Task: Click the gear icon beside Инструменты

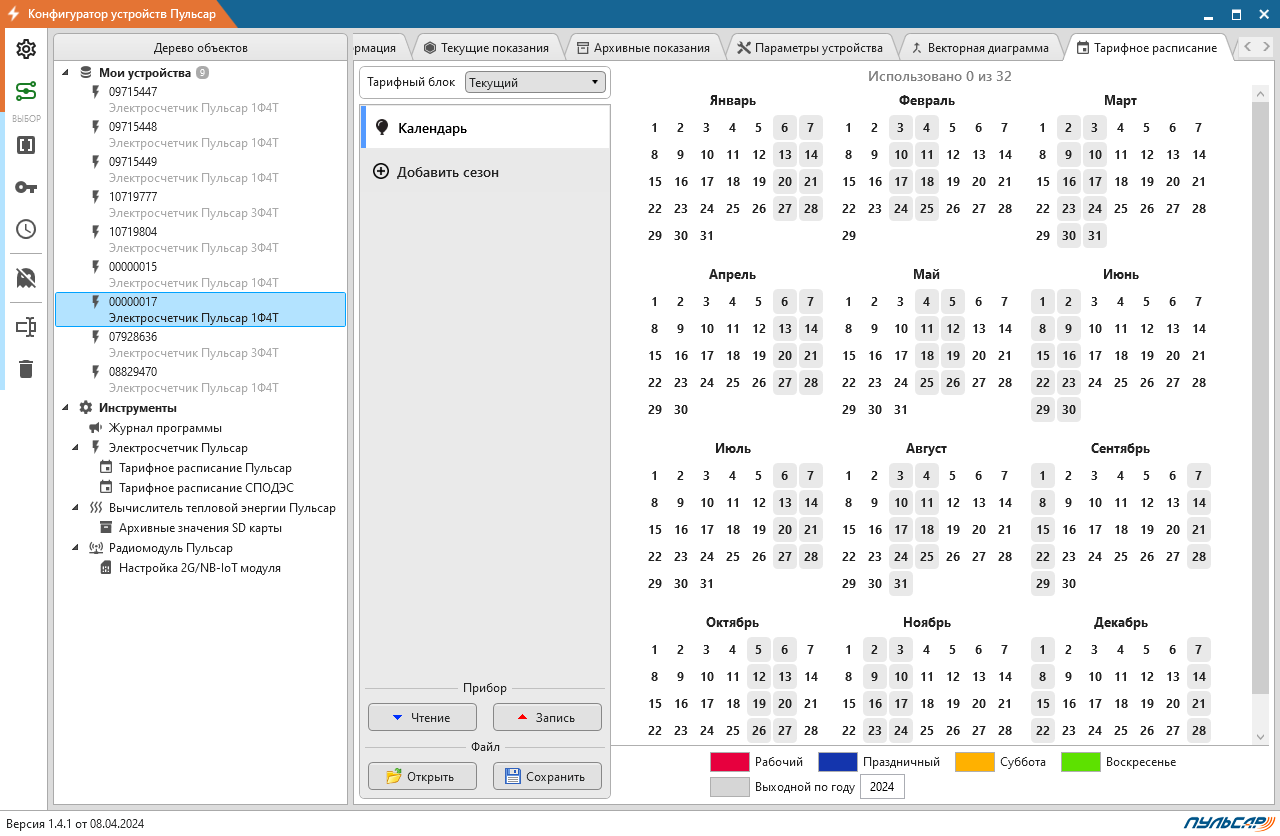Action: [x=85, y=408]
